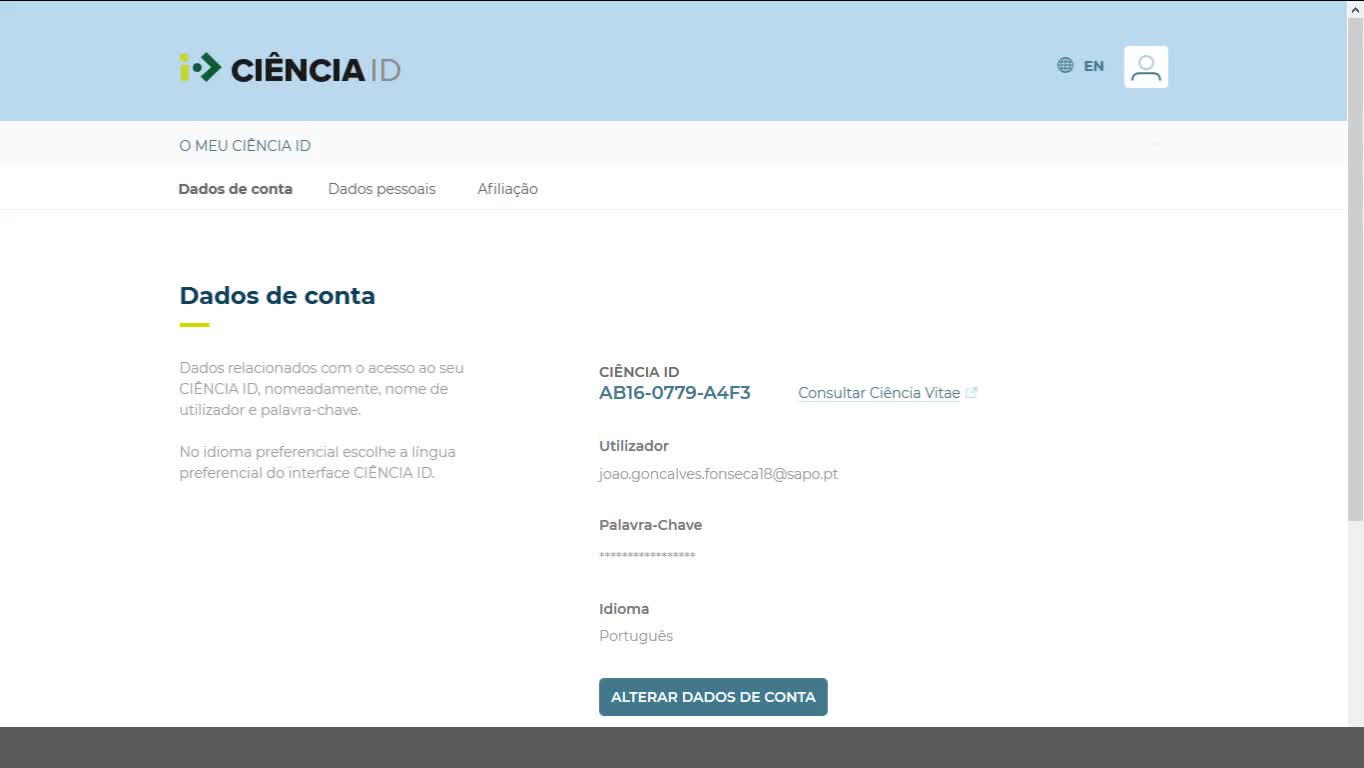Click the Idioma label
The height and width of the screenshot is (768, 1364).
624,609
